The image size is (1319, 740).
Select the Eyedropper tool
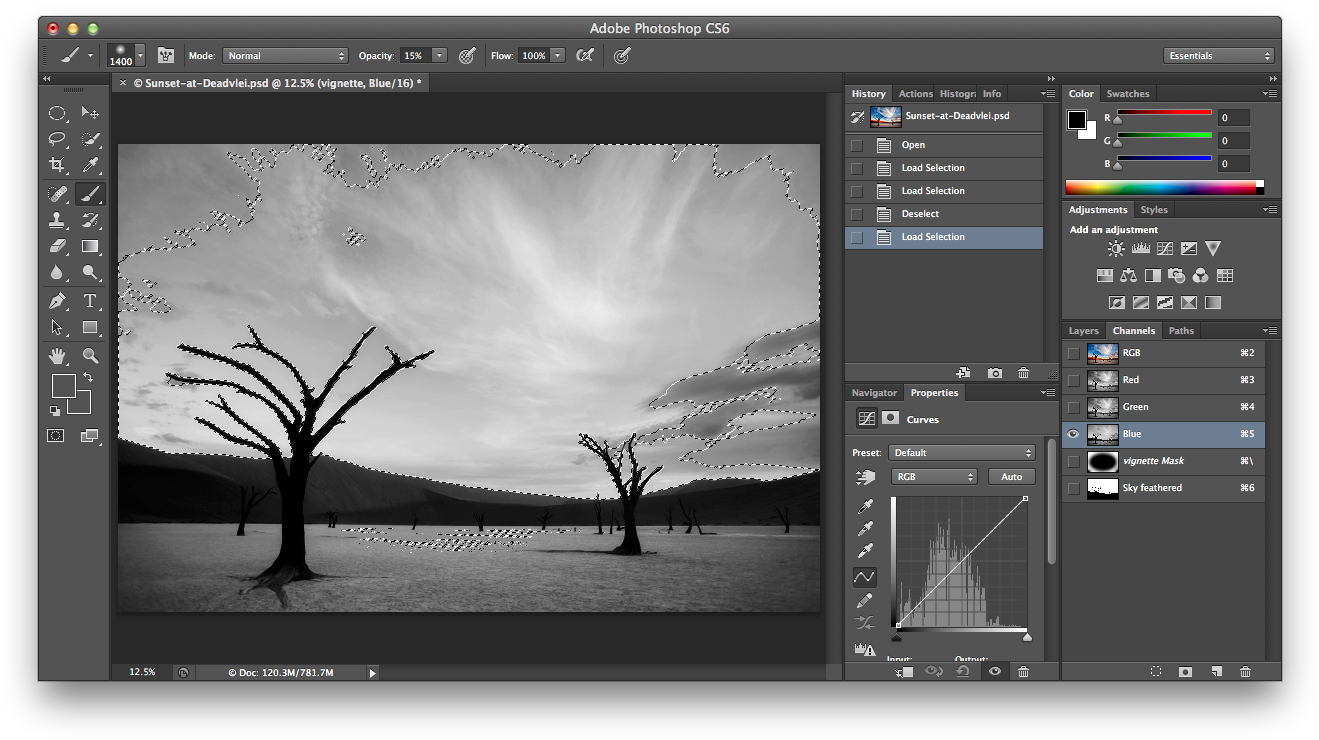pyautogui.click(x=90, y=165)
